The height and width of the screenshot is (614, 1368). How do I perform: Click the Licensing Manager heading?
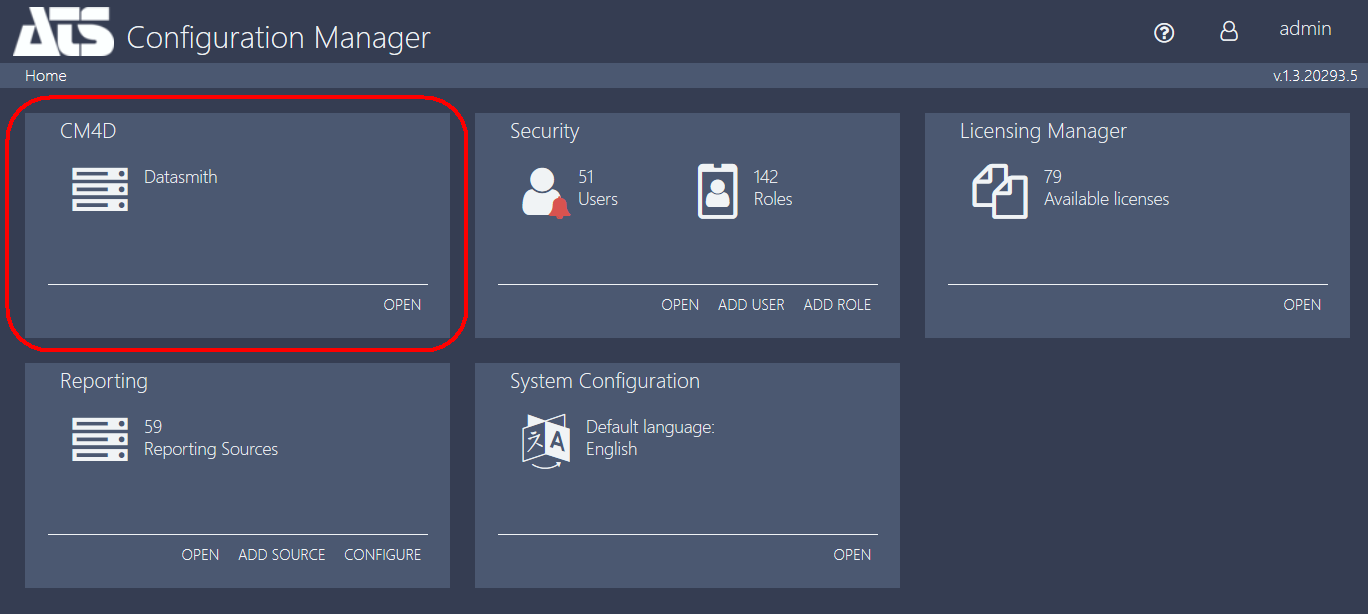1043,131
